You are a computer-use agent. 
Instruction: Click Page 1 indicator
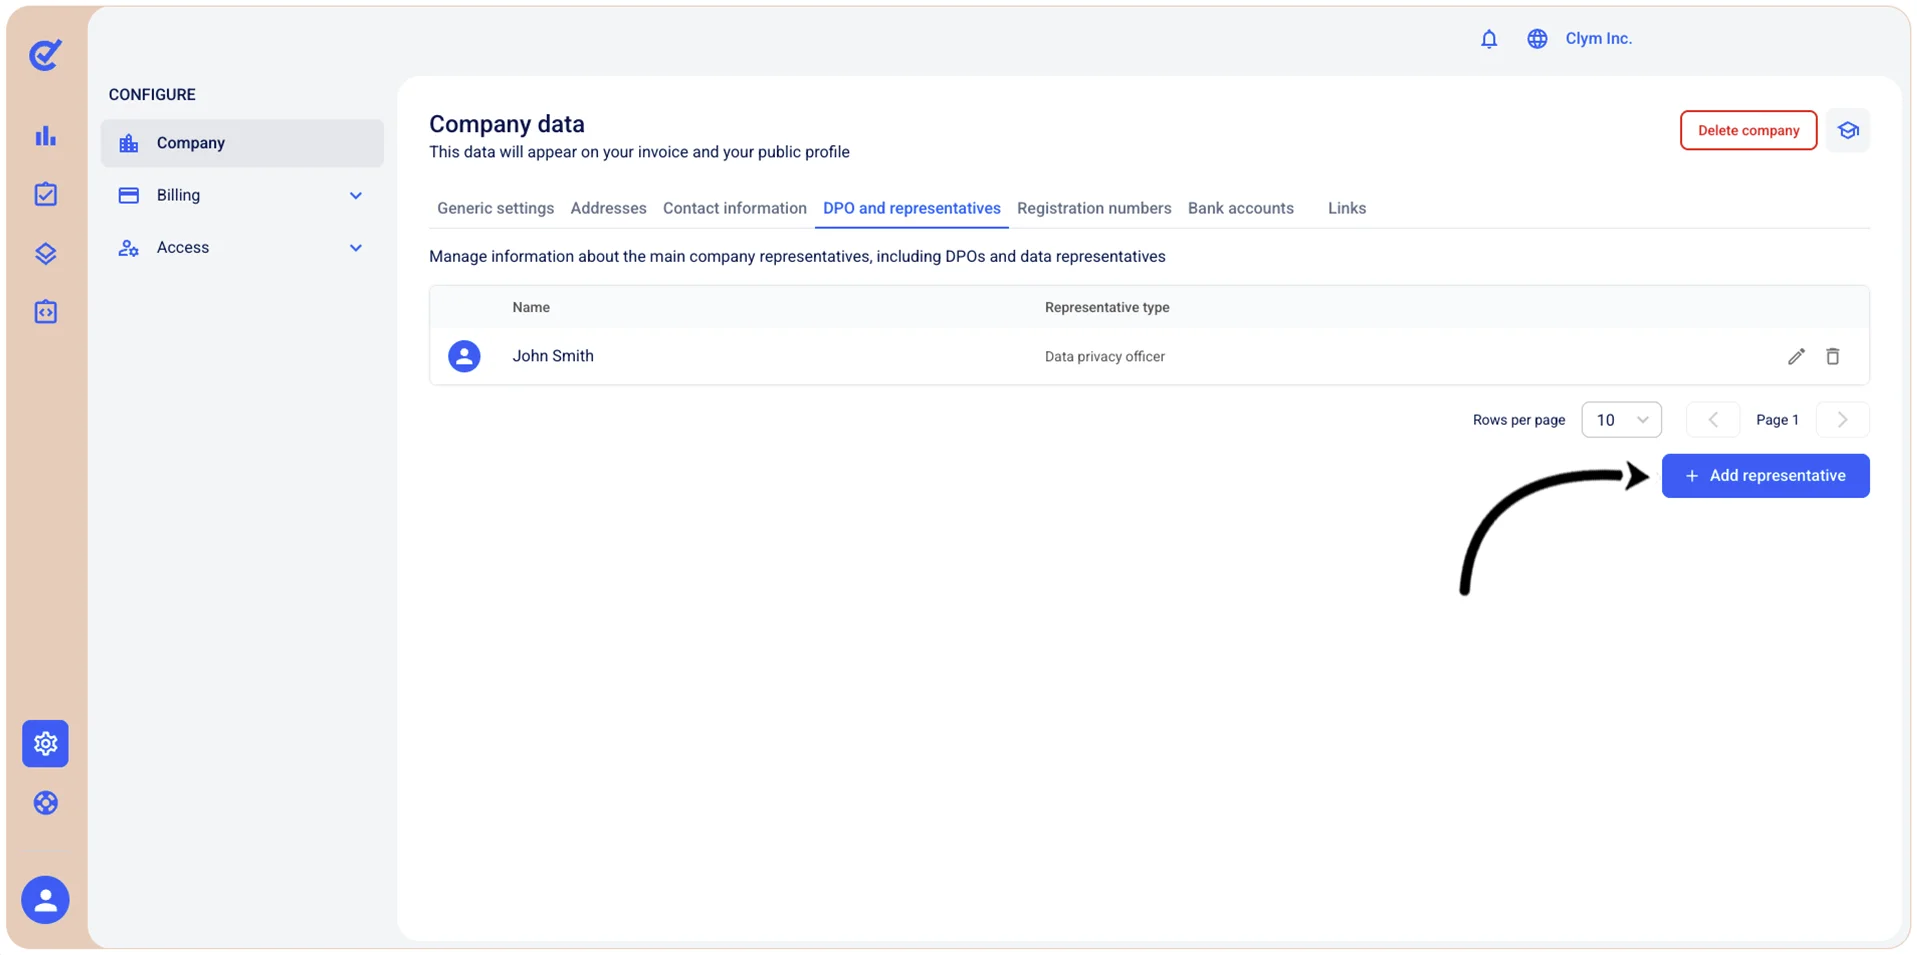[1777, 420]
